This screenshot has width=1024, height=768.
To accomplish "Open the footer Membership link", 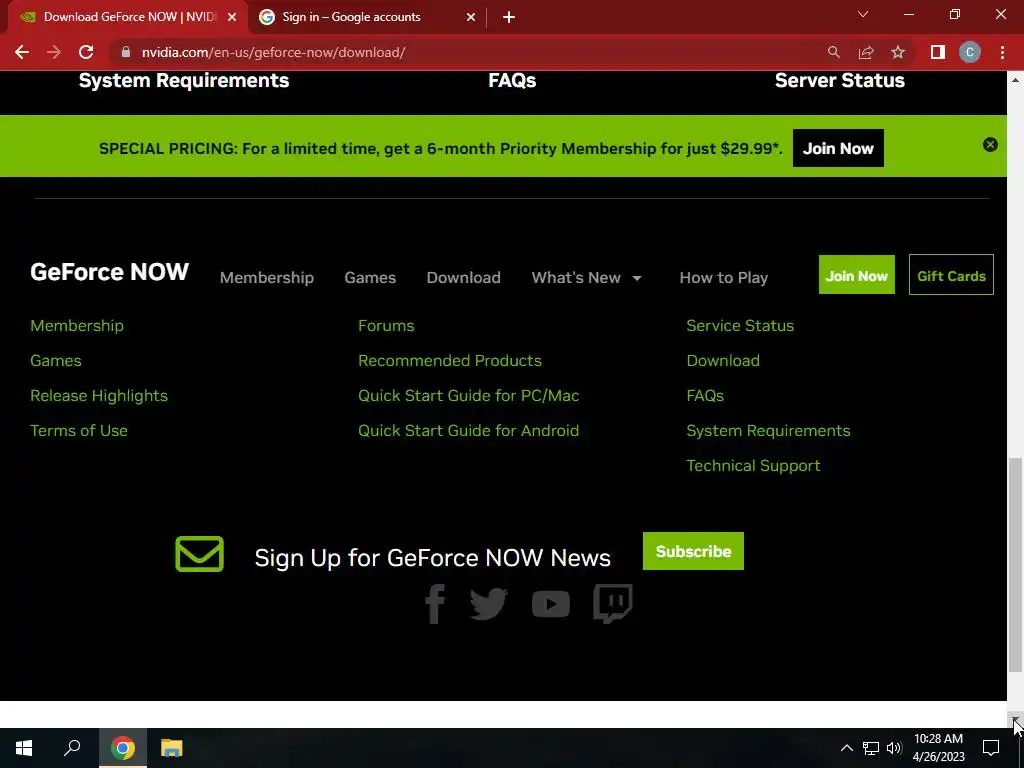I will coord(76,325).
